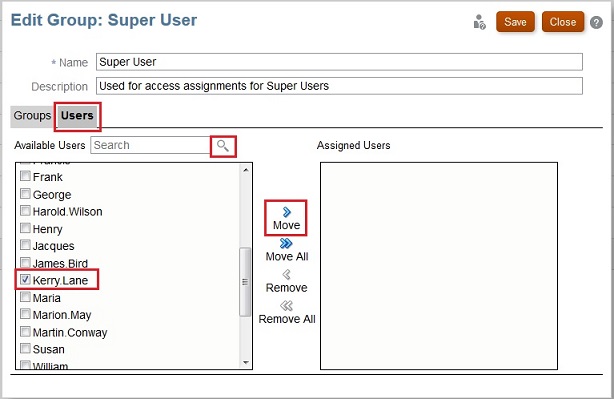The image size is (614, 399).
Task: Click the Available Users label
Action: [x=50, y=146]
